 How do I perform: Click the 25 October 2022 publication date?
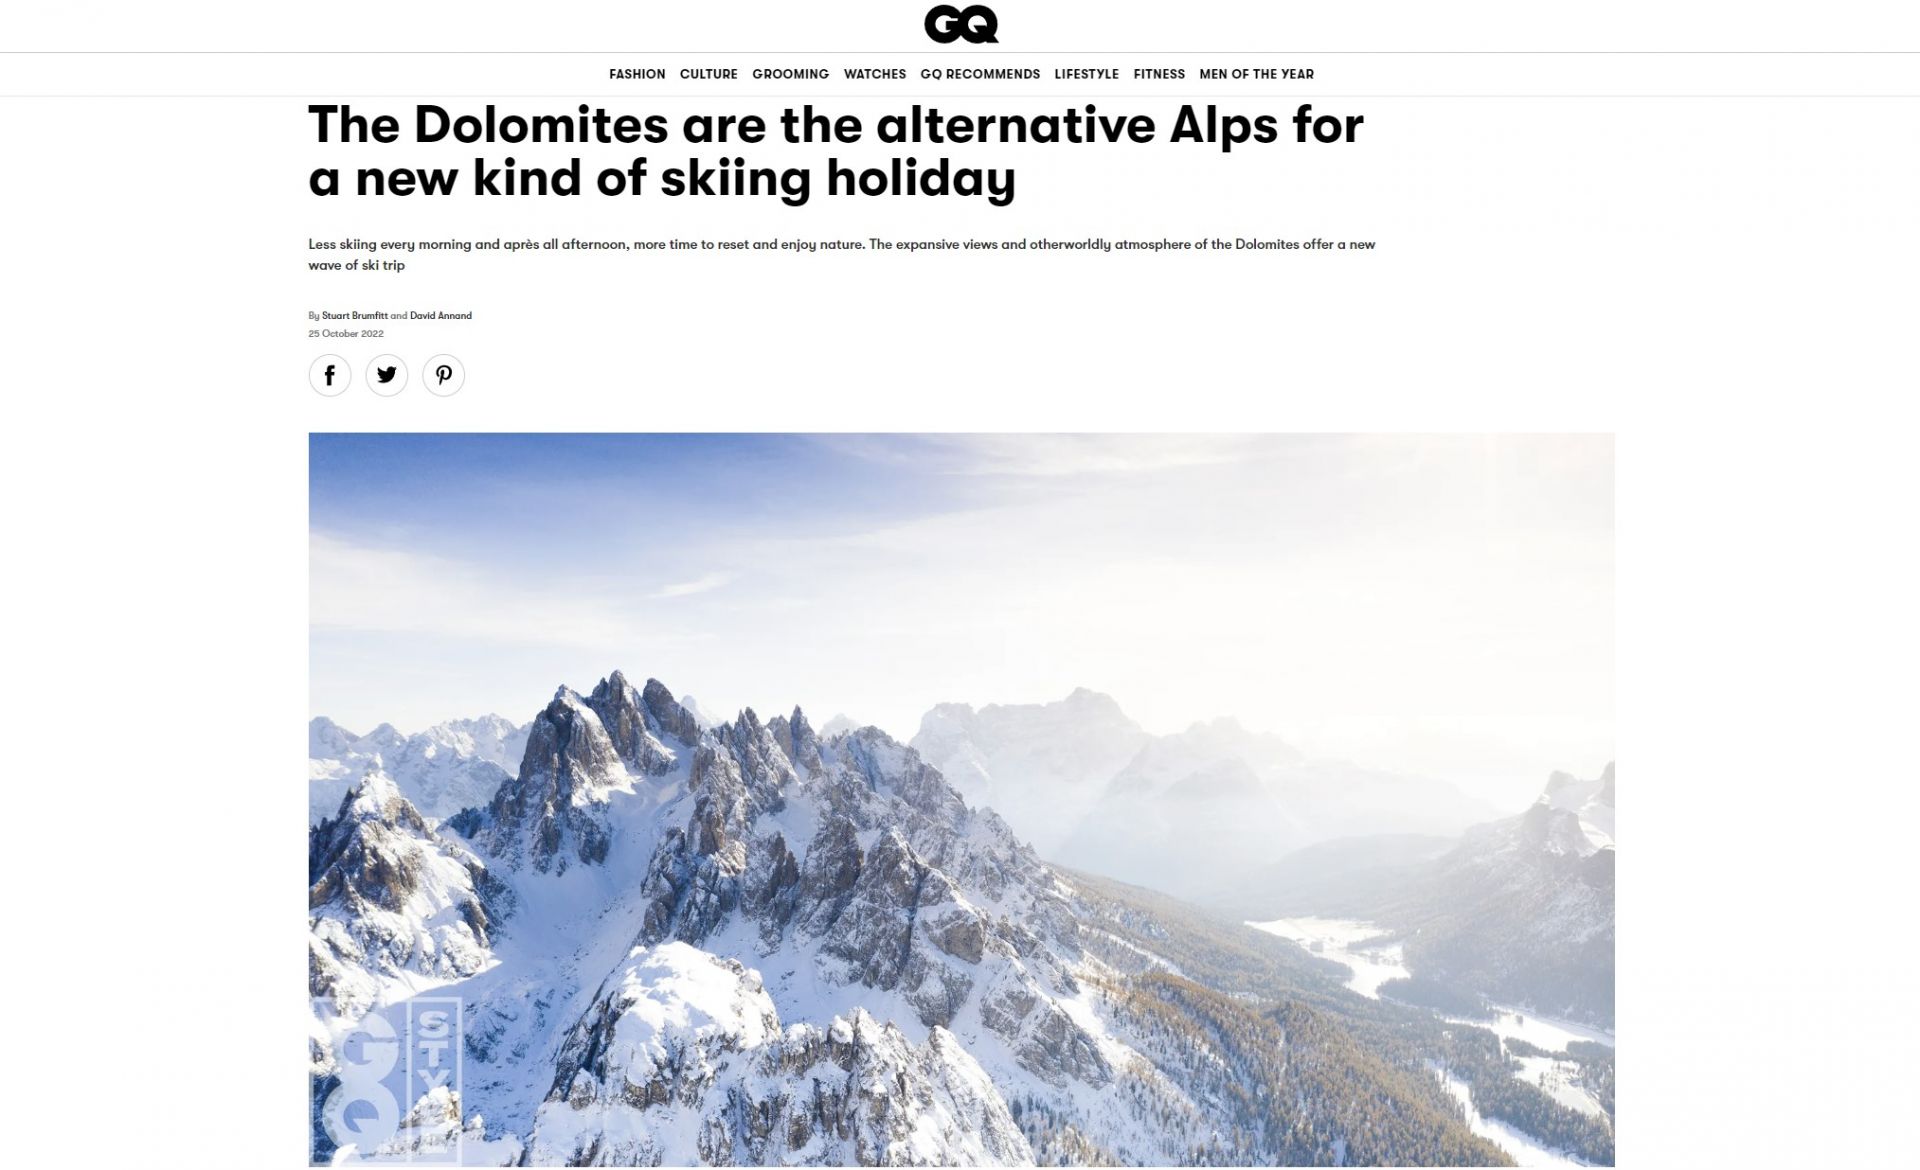pyautogui.click(x=346, y=334)
